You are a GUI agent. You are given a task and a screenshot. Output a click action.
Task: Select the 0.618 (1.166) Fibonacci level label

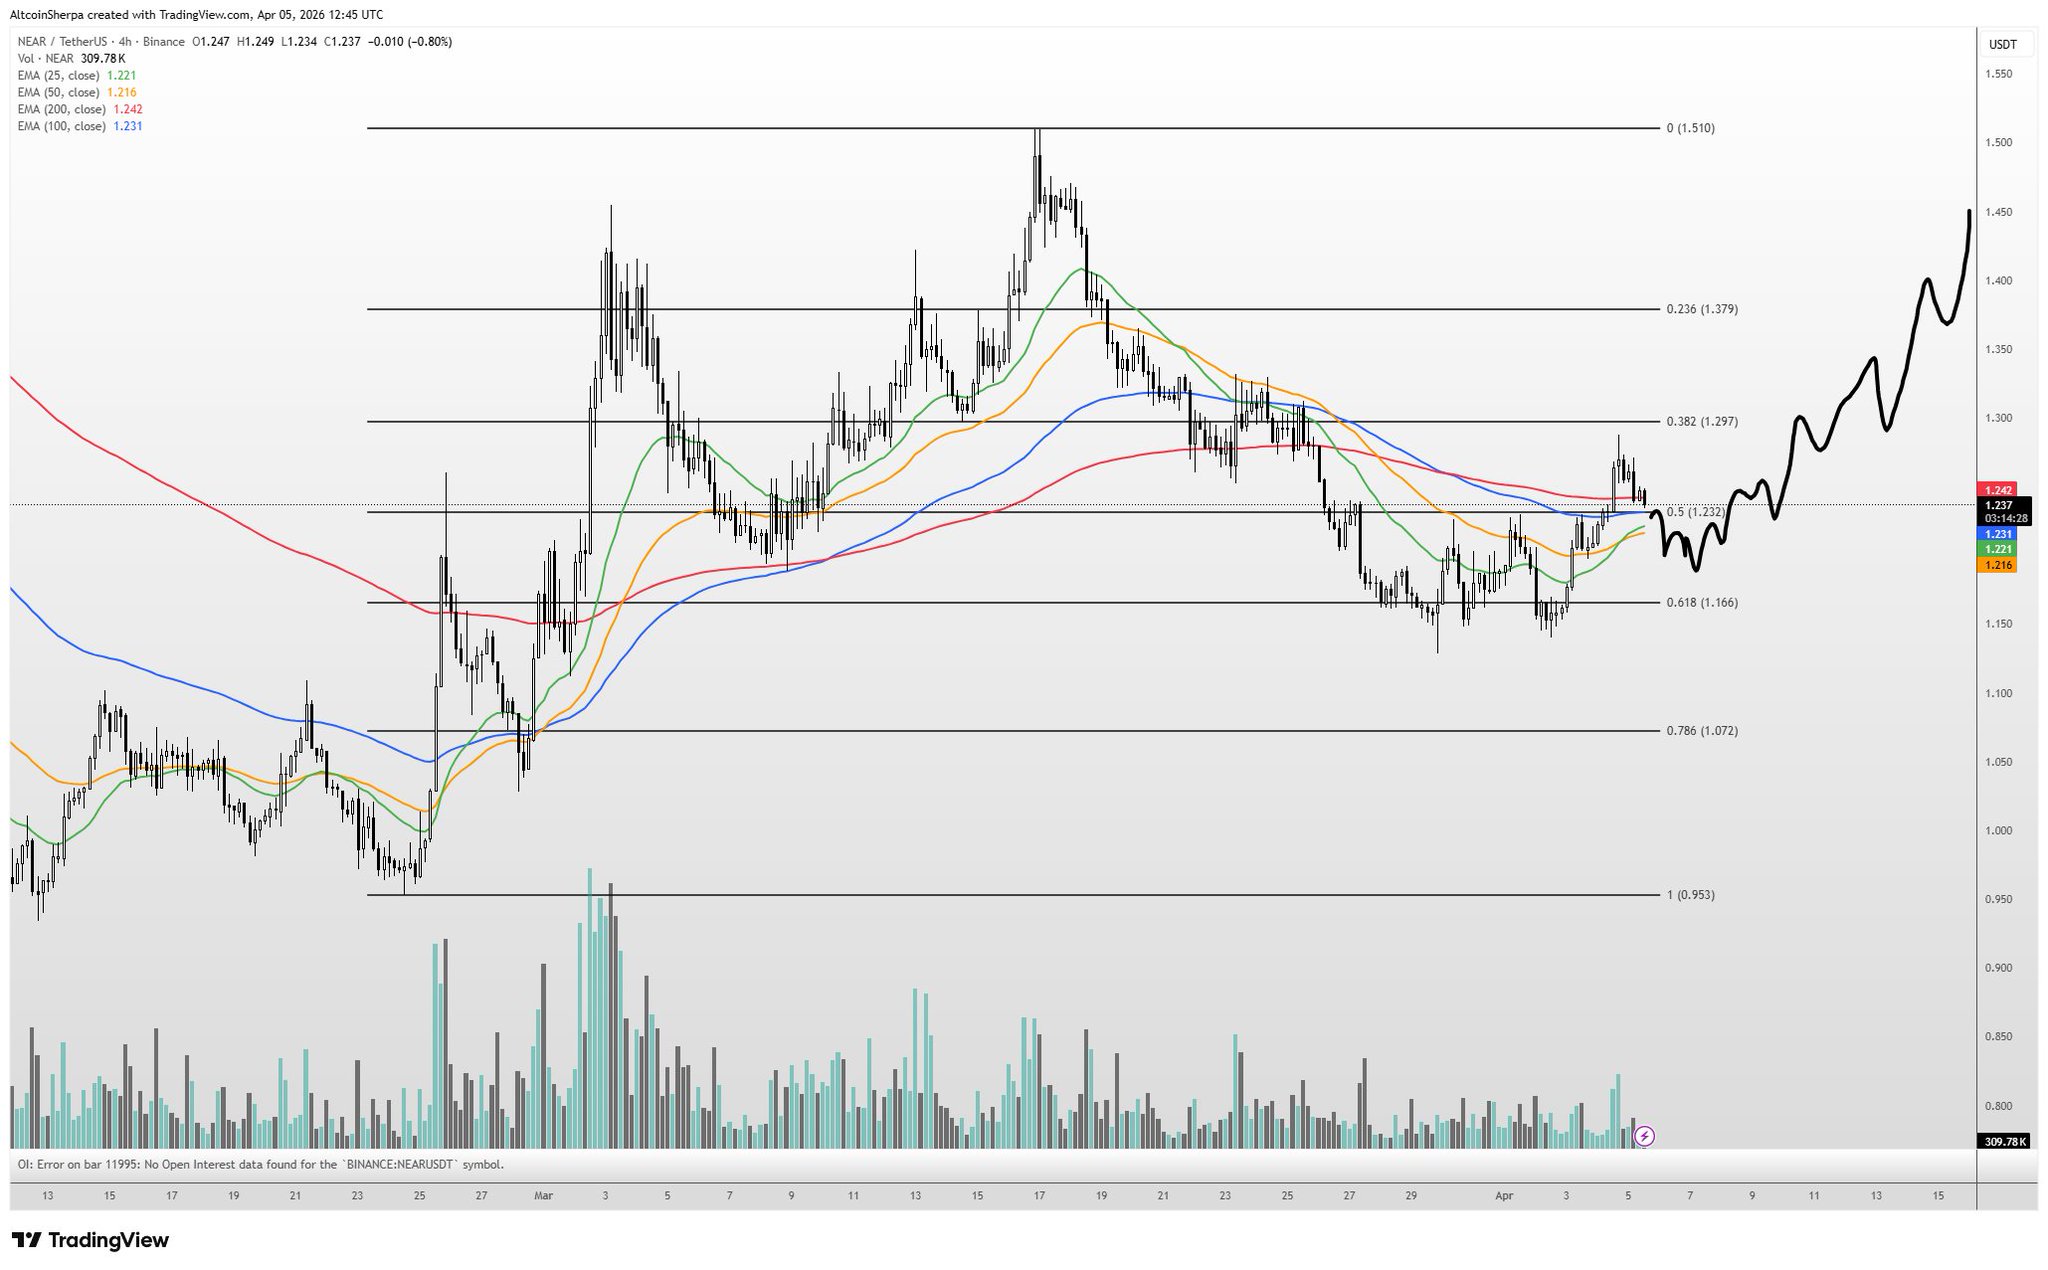1701,603
